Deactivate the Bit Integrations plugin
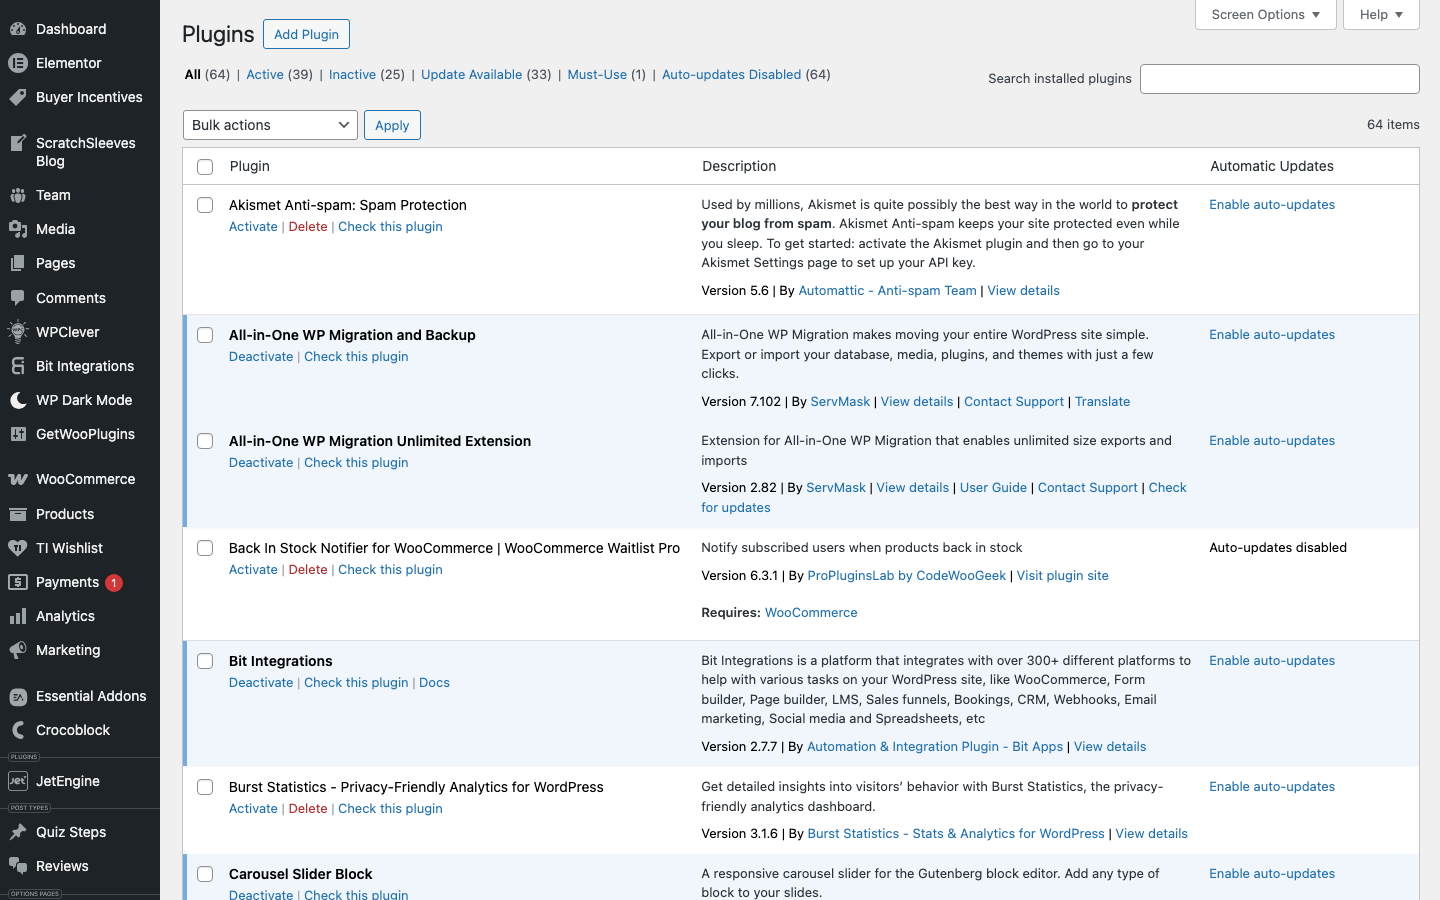The image size is (1440, 900). pyautogui.click(x=261, y=683)
